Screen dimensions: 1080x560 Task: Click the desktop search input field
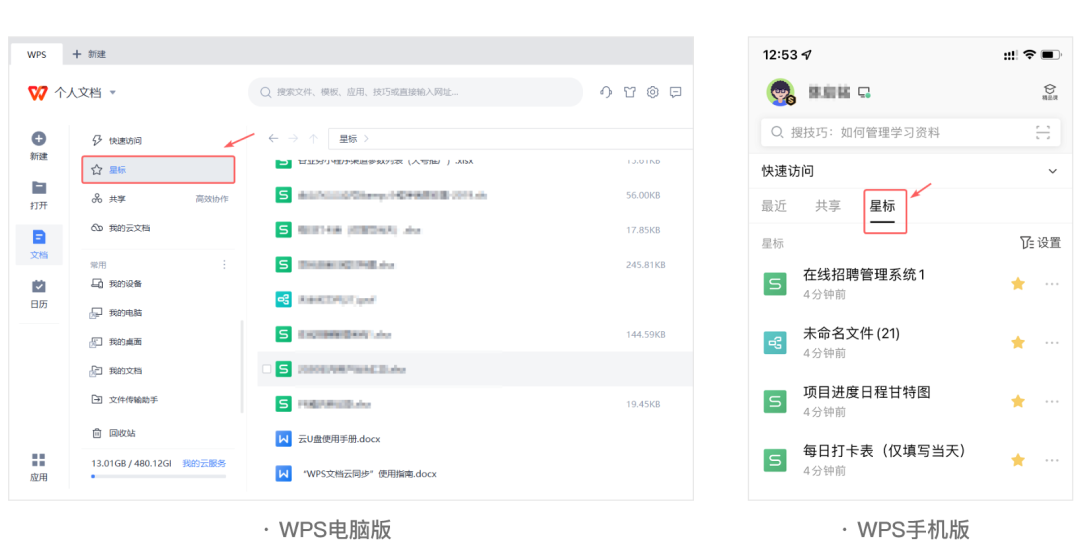tap(415, 92)
